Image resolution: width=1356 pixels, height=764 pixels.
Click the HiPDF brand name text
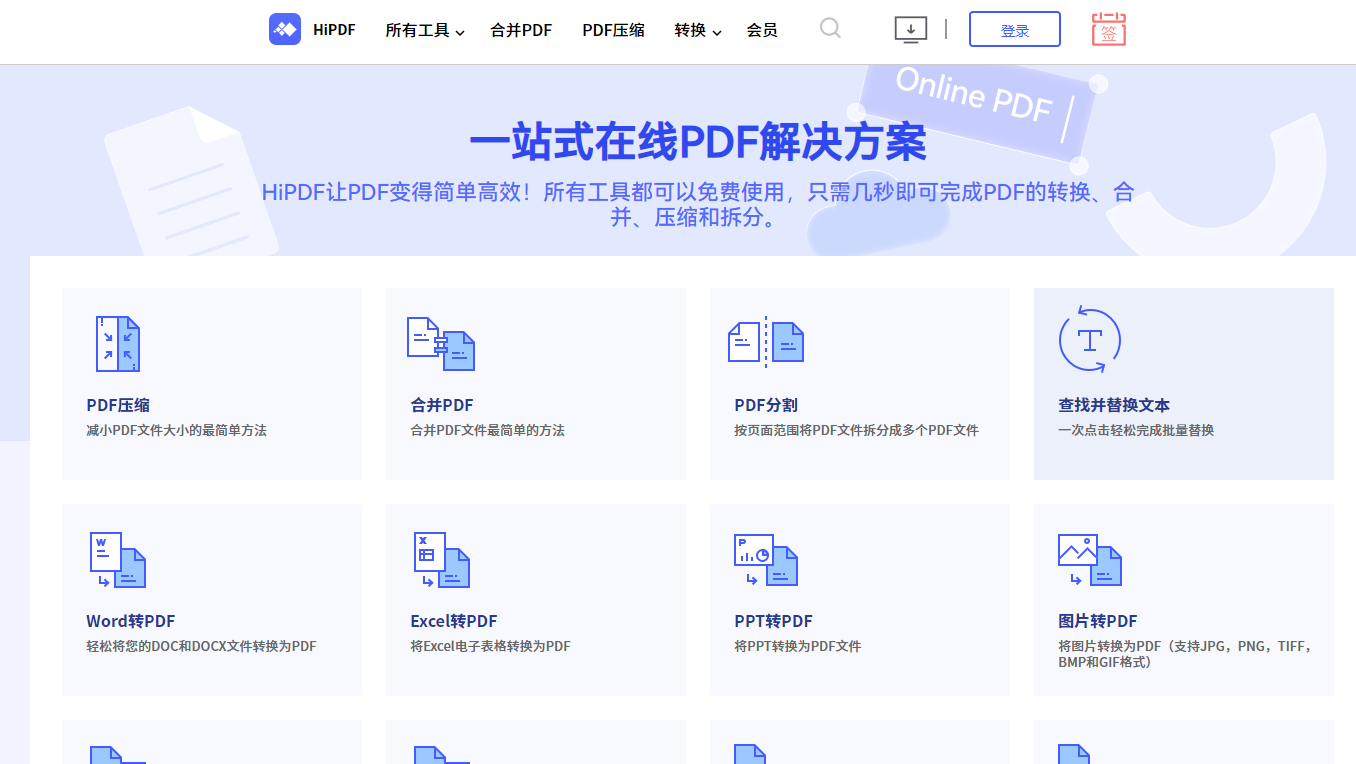click(x=334, y=30)
